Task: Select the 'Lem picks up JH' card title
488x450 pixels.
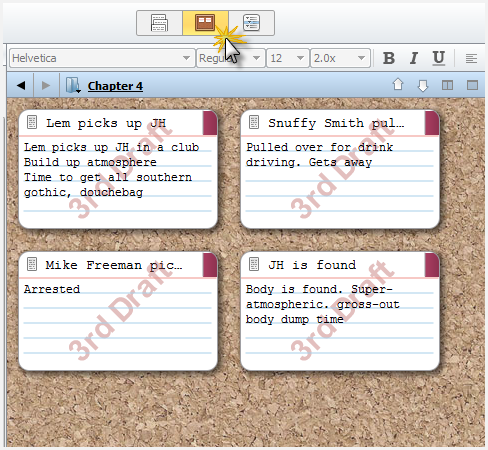Action: click(x=106, y=123)
